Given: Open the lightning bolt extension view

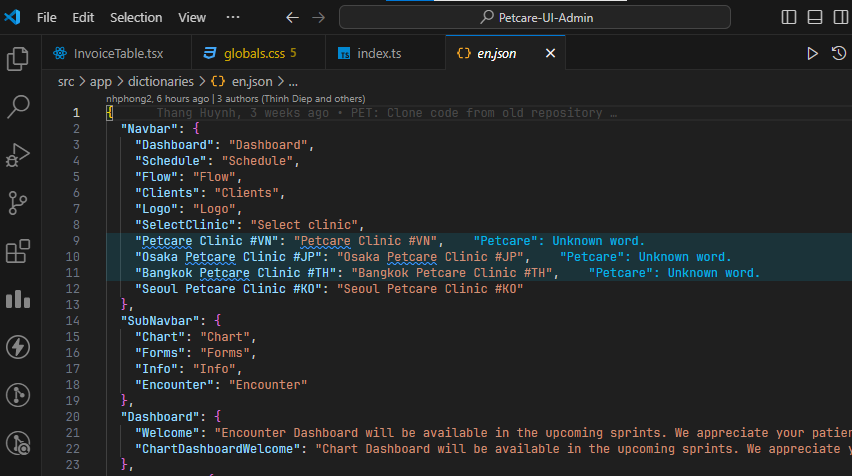Looking at the screenshot, I should pos(18,347).
